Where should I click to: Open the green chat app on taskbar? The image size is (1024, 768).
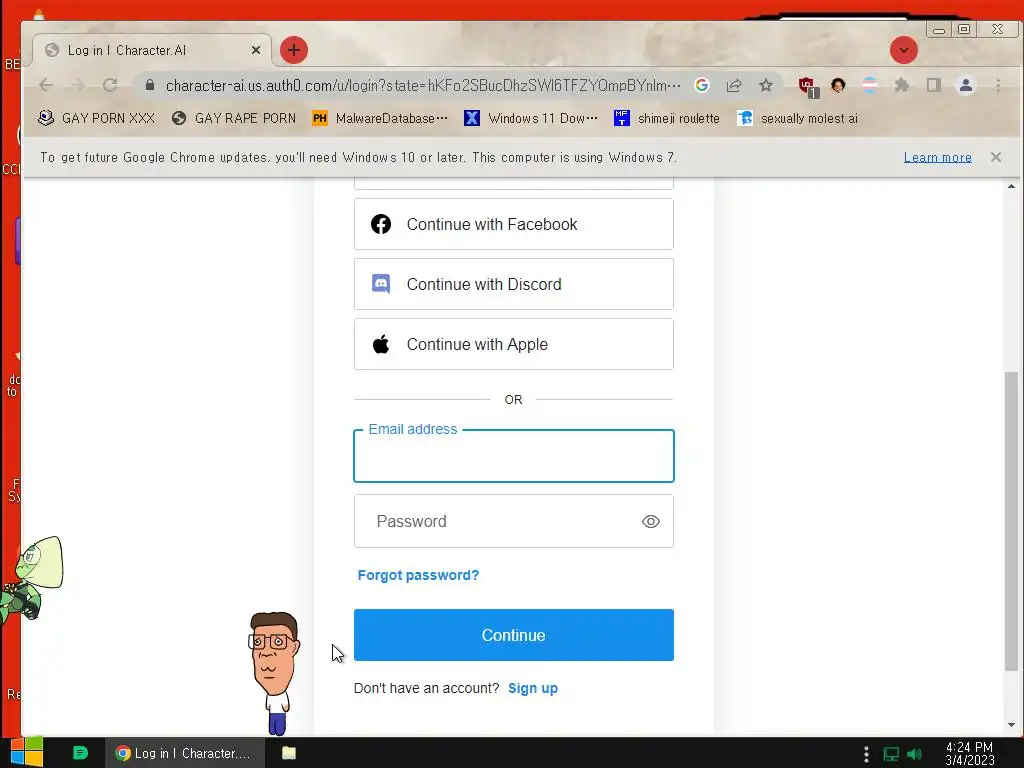pyautogui.click(x=80, y=753)
